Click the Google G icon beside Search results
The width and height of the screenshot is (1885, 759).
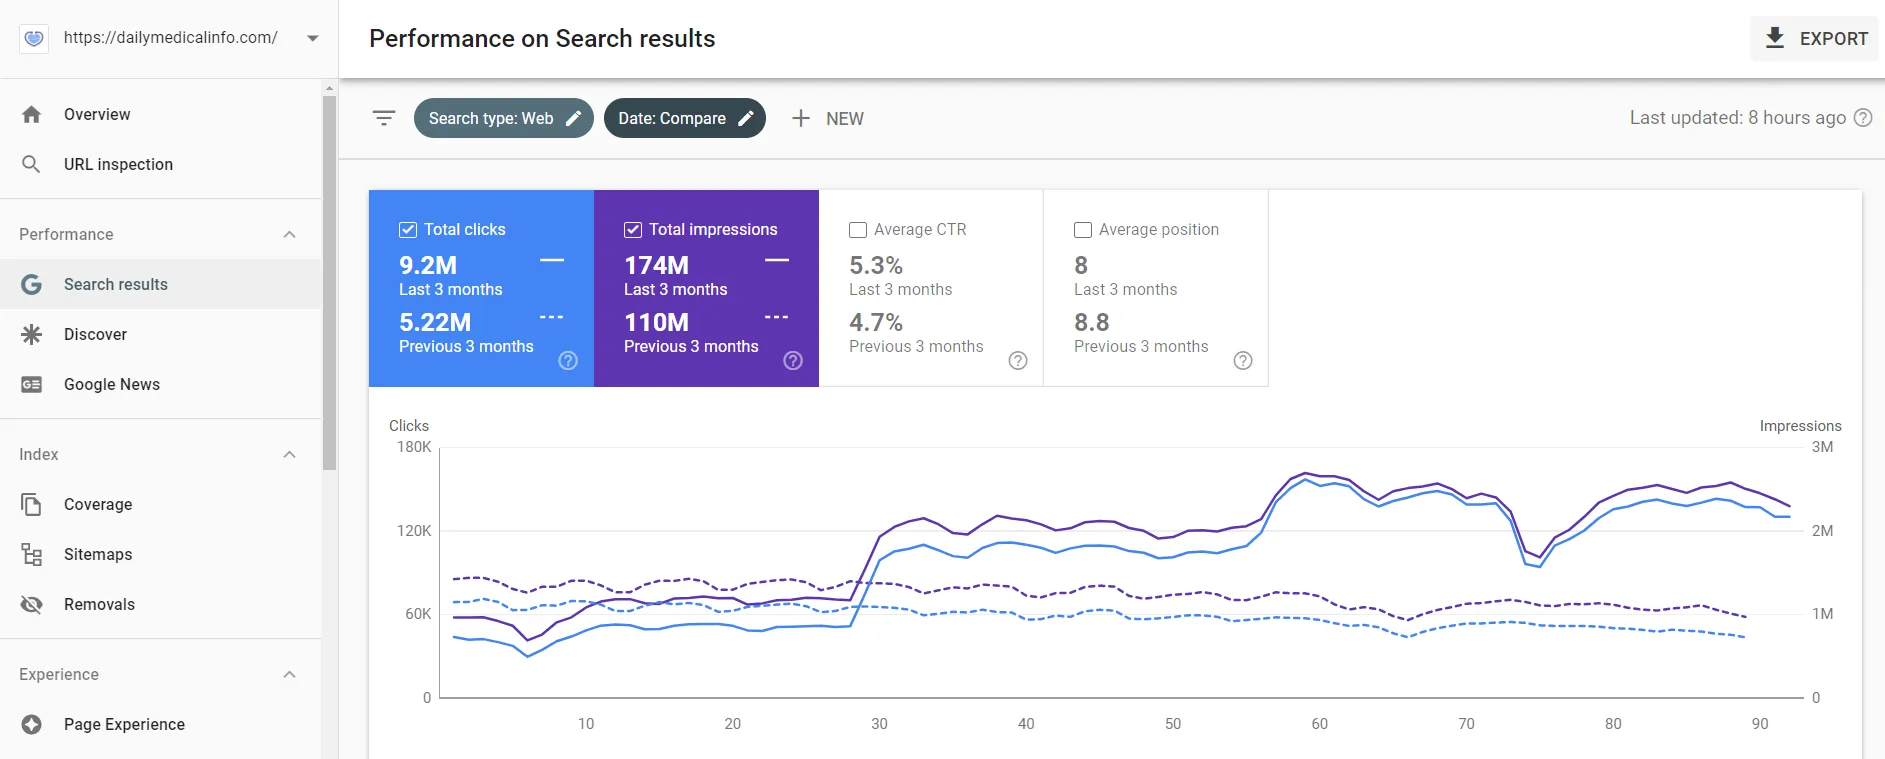31,284
